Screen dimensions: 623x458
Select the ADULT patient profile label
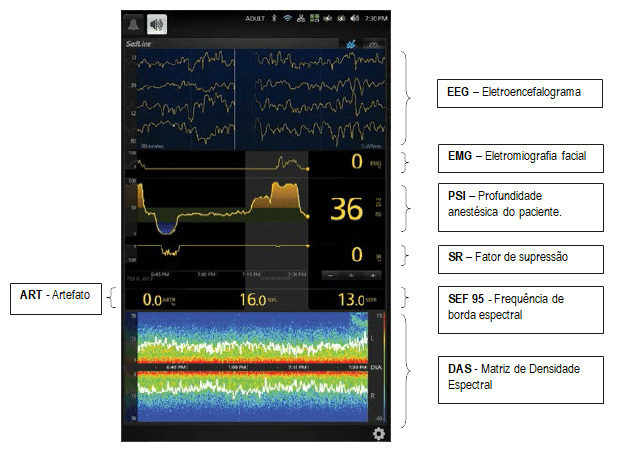(253, 19)
